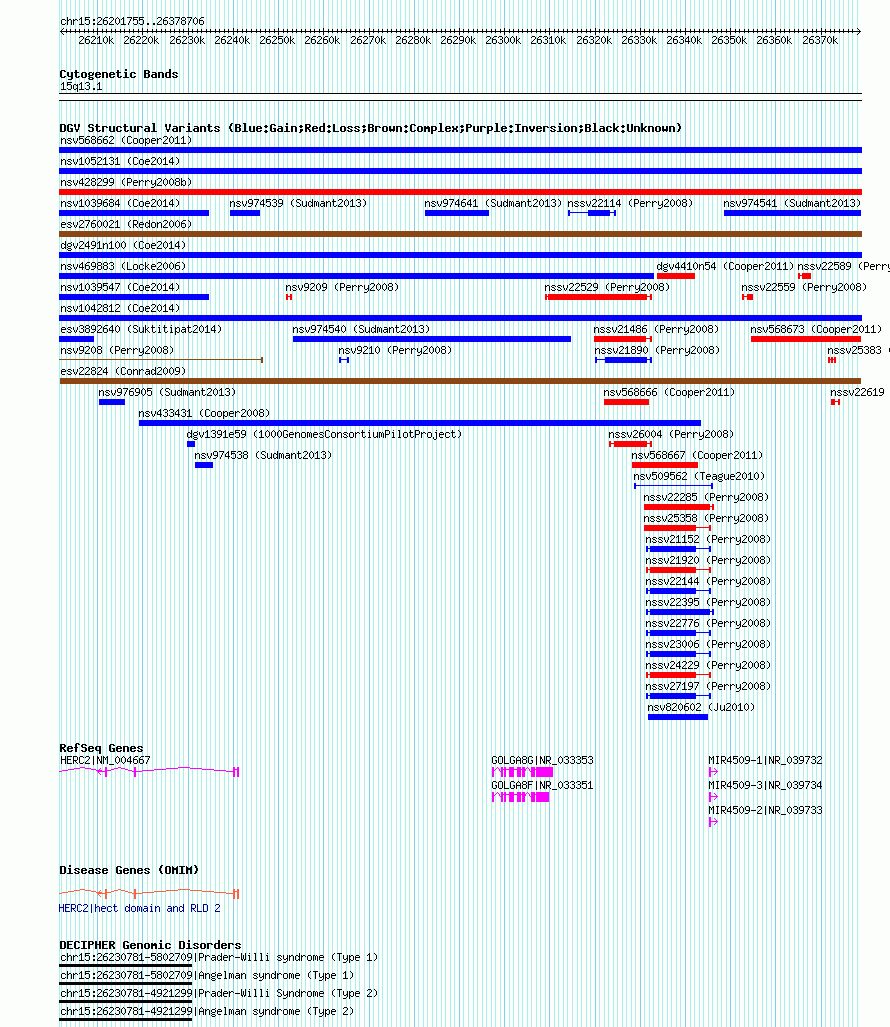This screenshot has height=1027, width=890.
Task: Select the nsv1052131 (Coe2014) blue gain bar label
Action: coord(120,161)
